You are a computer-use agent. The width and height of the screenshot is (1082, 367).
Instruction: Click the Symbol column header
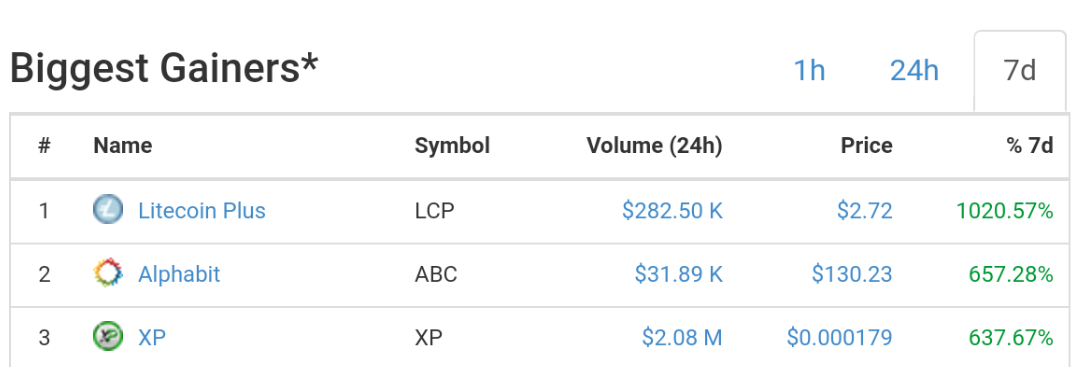click(x=452, y=146)
